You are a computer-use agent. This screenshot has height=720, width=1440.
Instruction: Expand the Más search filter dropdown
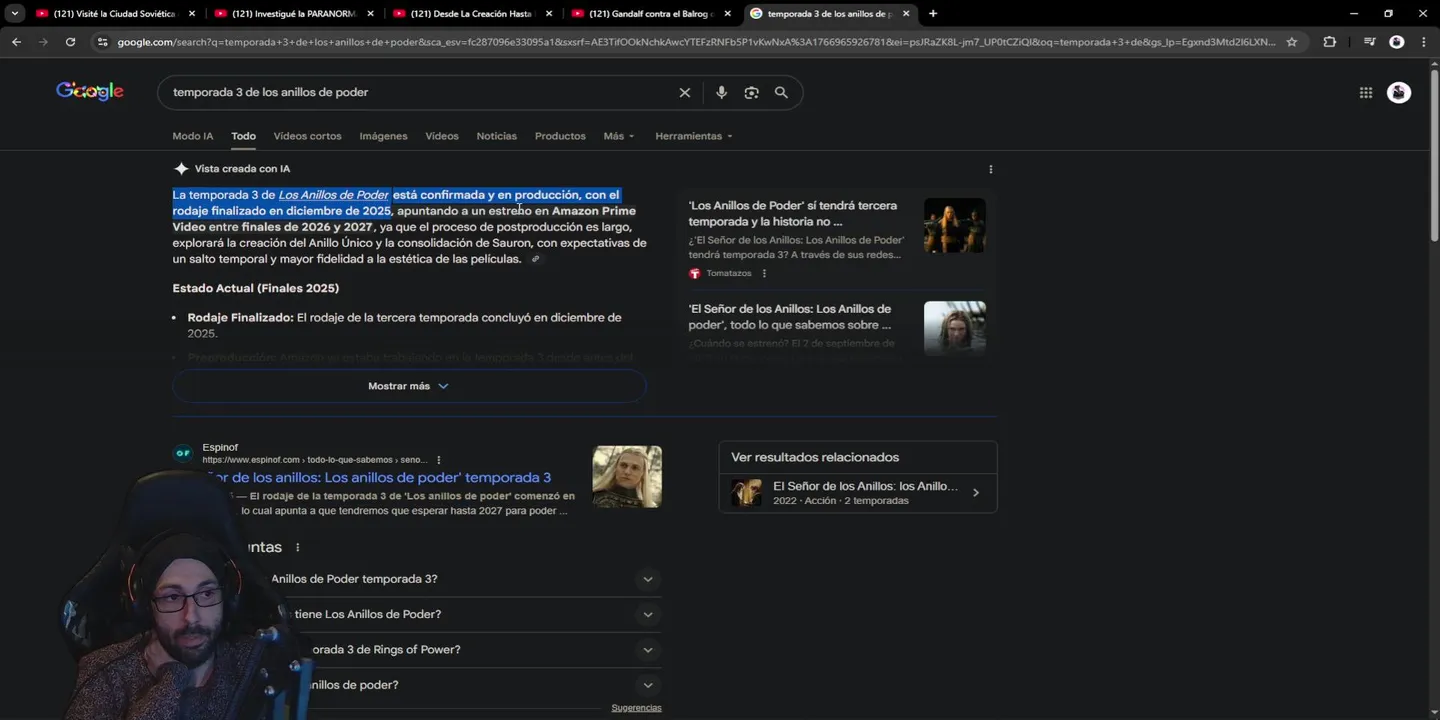pyautogui.click(x=618, y=136)
